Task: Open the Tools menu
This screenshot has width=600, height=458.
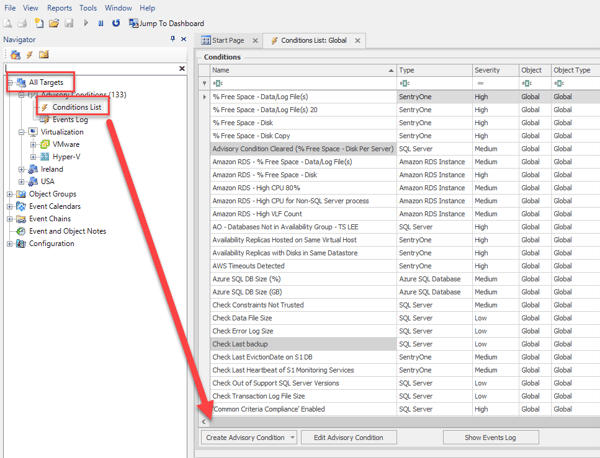Action: coord(88,8)
